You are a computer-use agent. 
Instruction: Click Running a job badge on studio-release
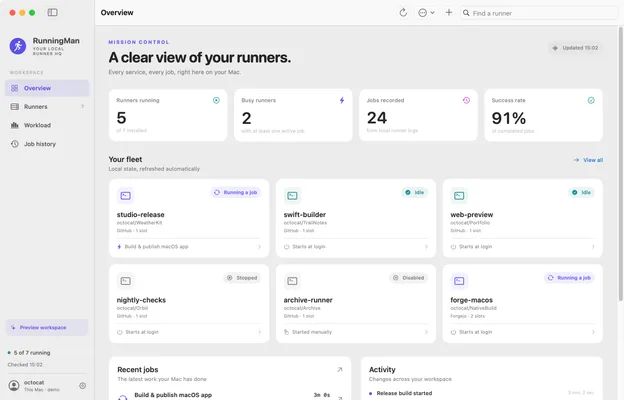tap(236, 192)
